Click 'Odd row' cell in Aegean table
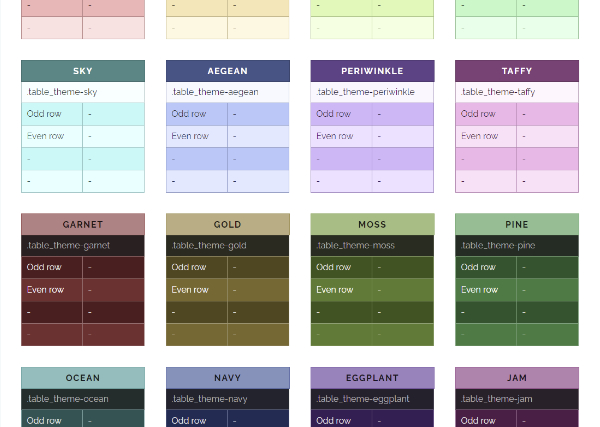Viewport: 600px width, 427px height. [x=197, y=114]
